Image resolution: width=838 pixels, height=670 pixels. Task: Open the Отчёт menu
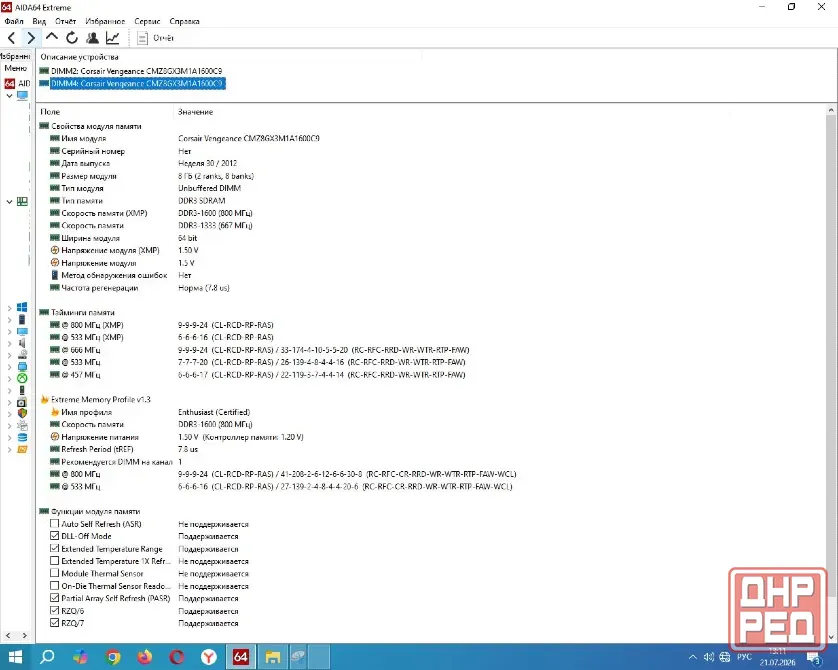[x=65, y=21]
